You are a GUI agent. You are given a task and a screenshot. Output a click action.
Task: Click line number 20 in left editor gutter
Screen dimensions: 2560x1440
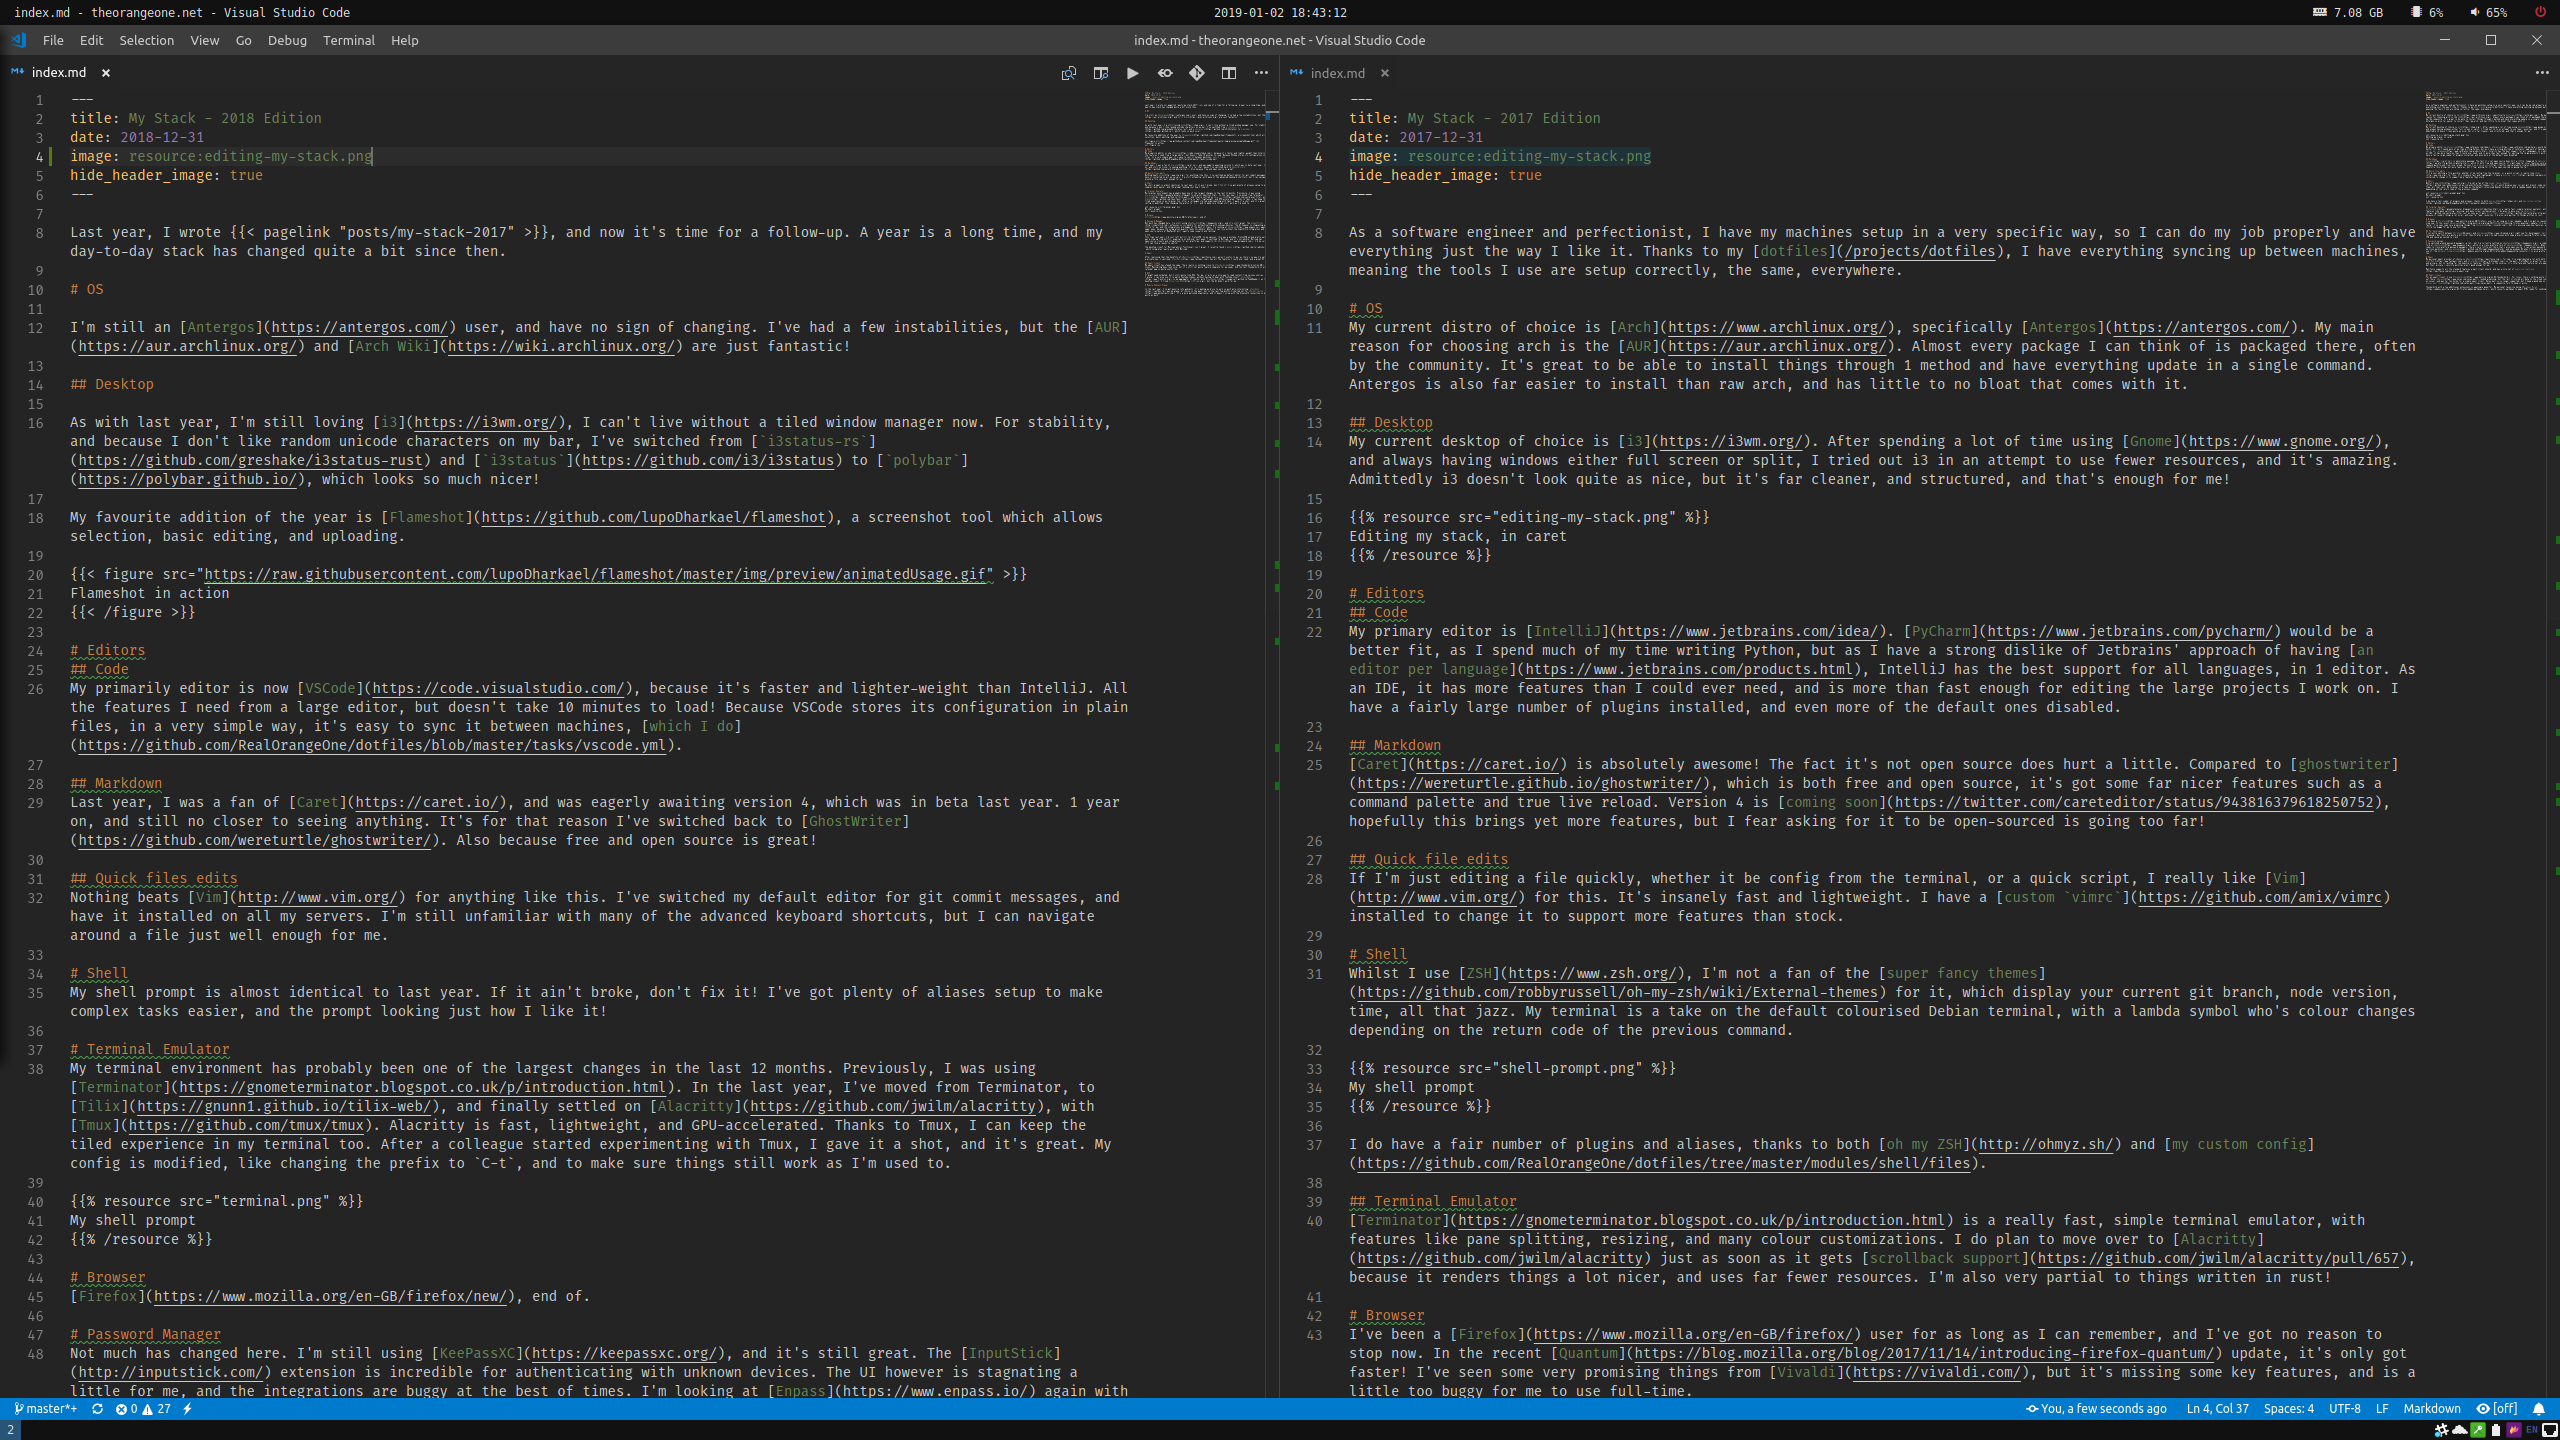click(x=35, y=575)
